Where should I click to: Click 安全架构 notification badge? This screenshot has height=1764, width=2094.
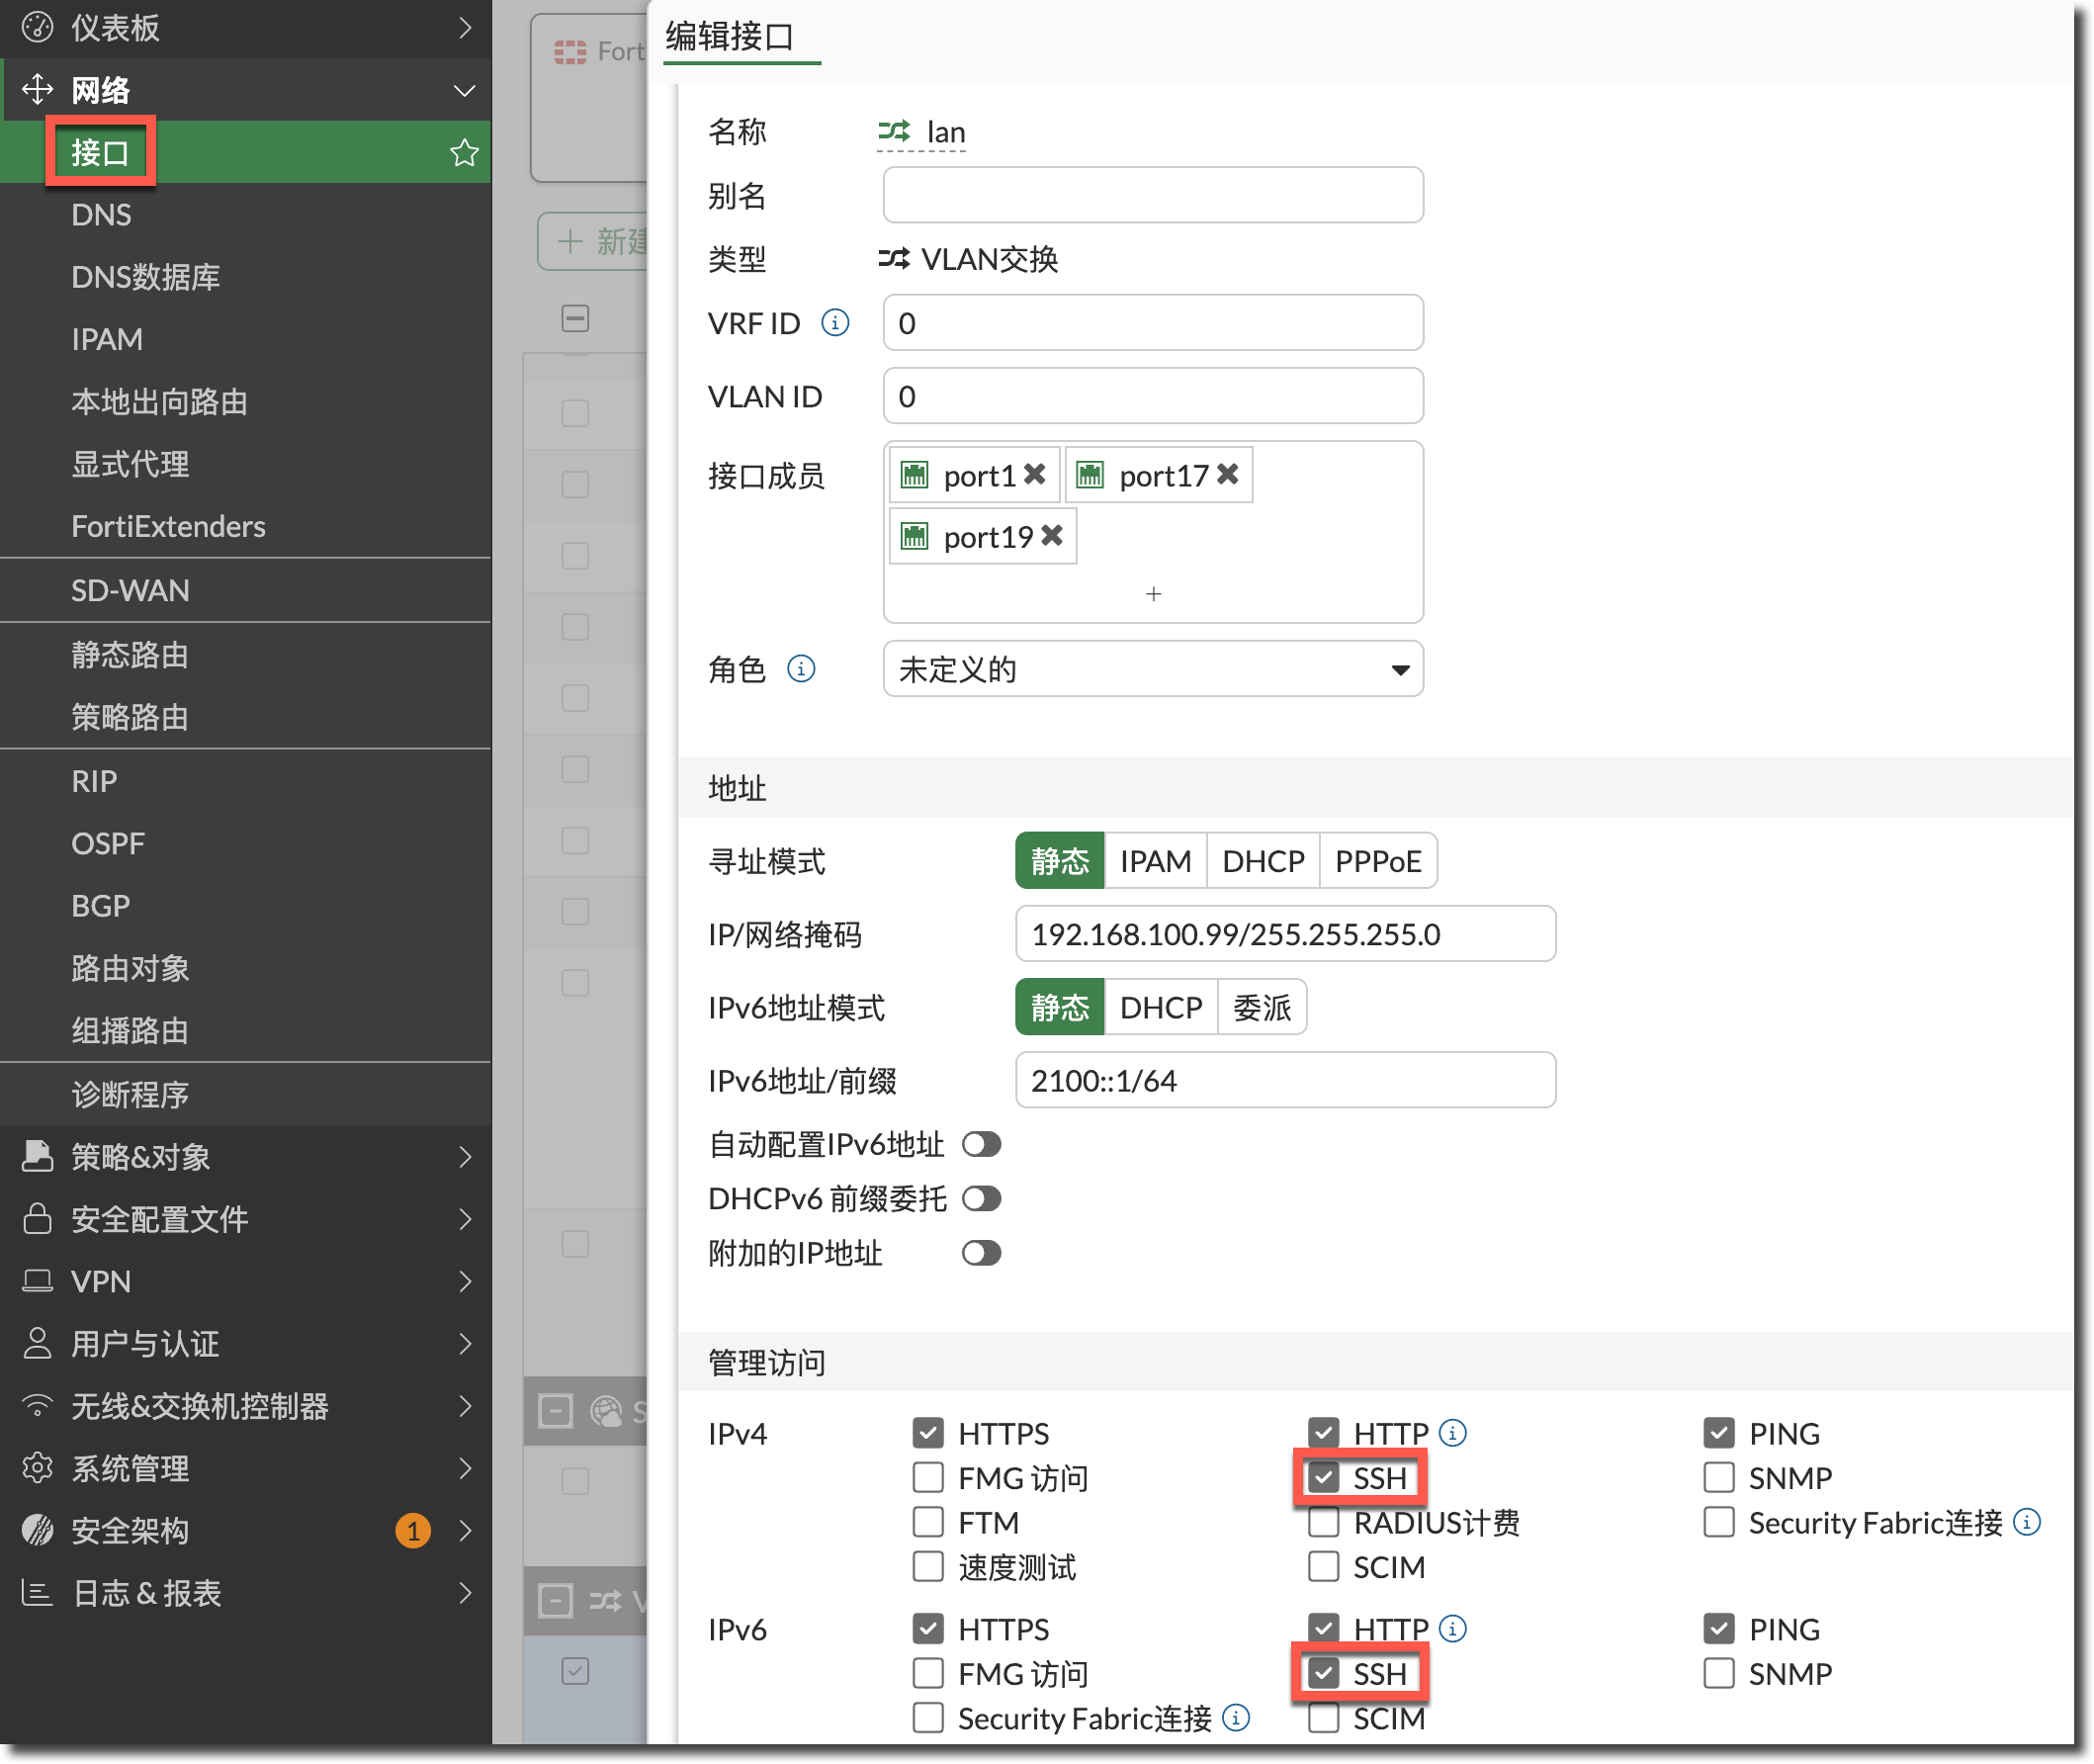click(x=413, y=1530)
